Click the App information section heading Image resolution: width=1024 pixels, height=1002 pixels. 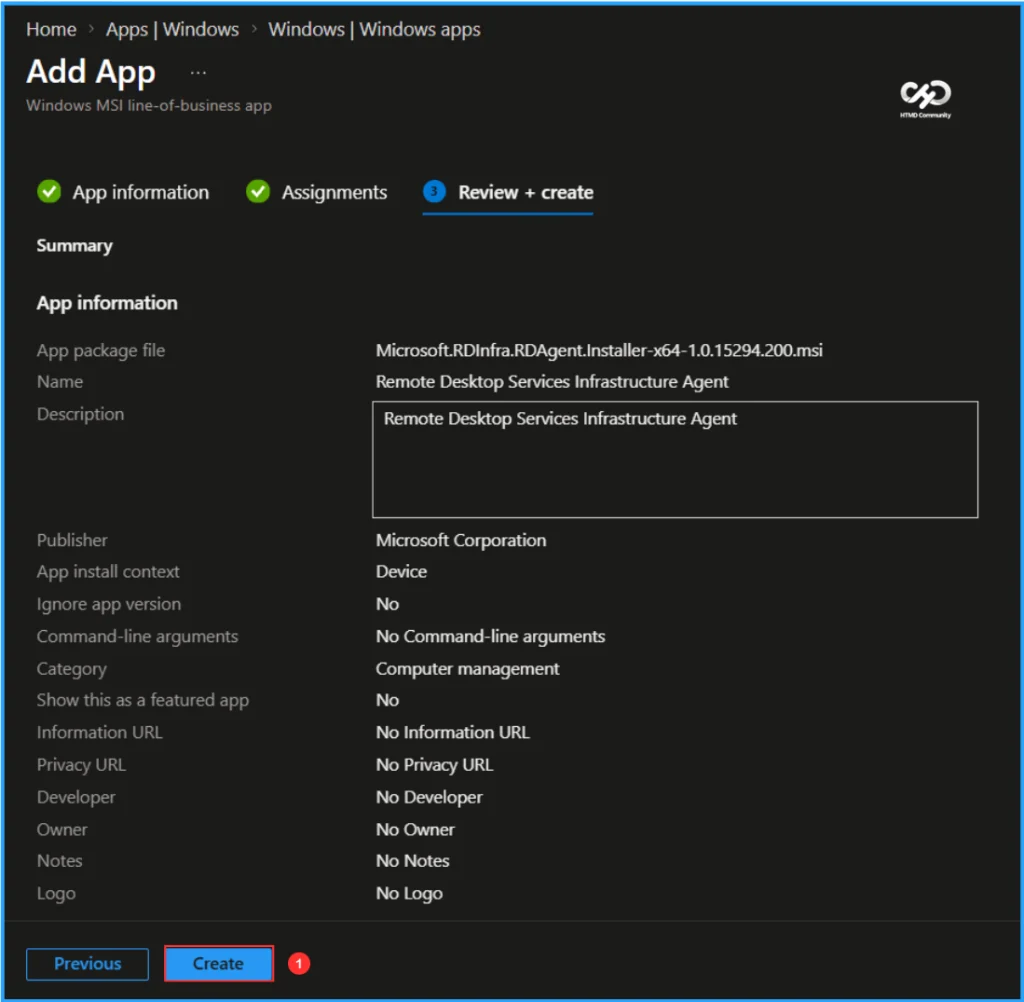107,303
